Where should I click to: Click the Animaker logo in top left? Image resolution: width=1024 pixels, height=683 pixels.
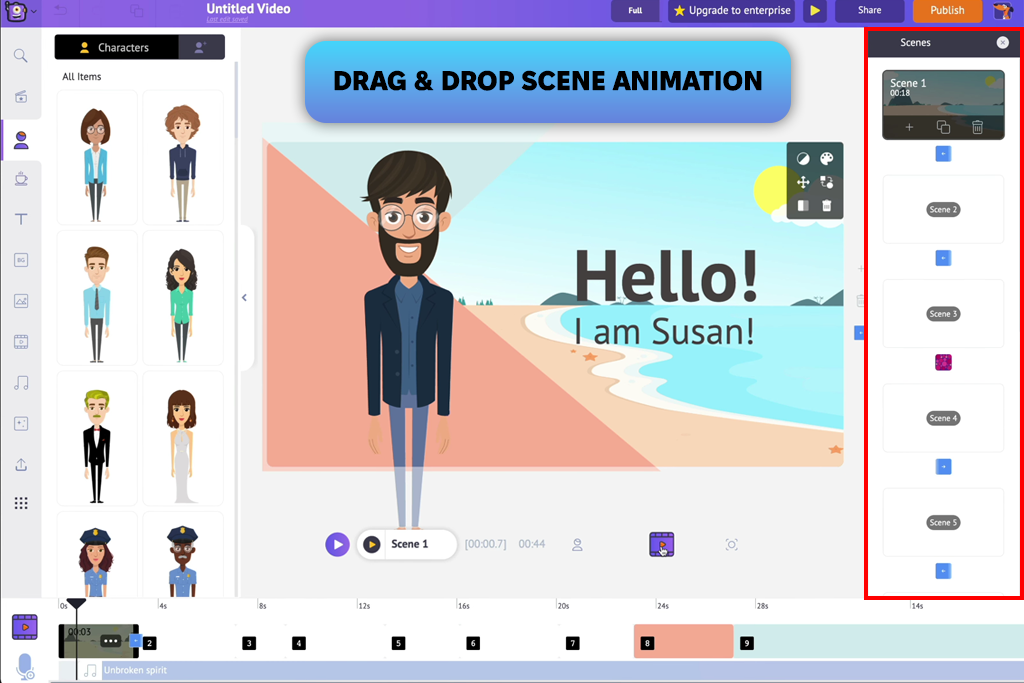click(x=16, y=11)
